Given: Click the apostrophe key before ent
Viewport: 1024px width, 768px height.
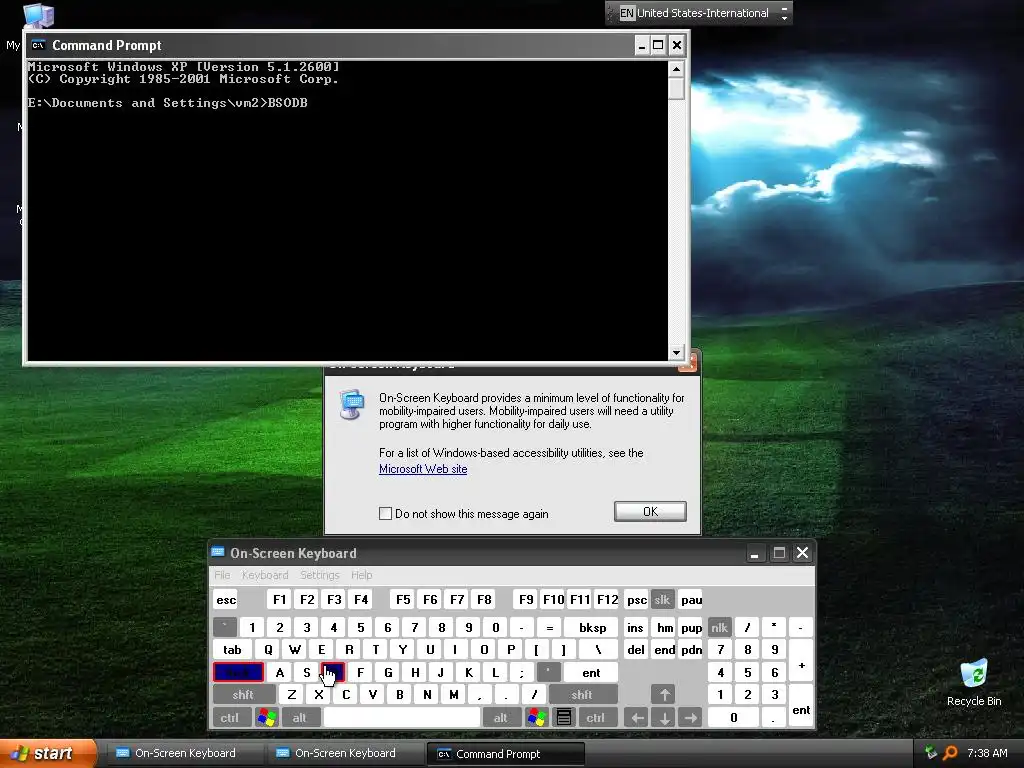Looking at the screenshot, I should pos(548,672).
